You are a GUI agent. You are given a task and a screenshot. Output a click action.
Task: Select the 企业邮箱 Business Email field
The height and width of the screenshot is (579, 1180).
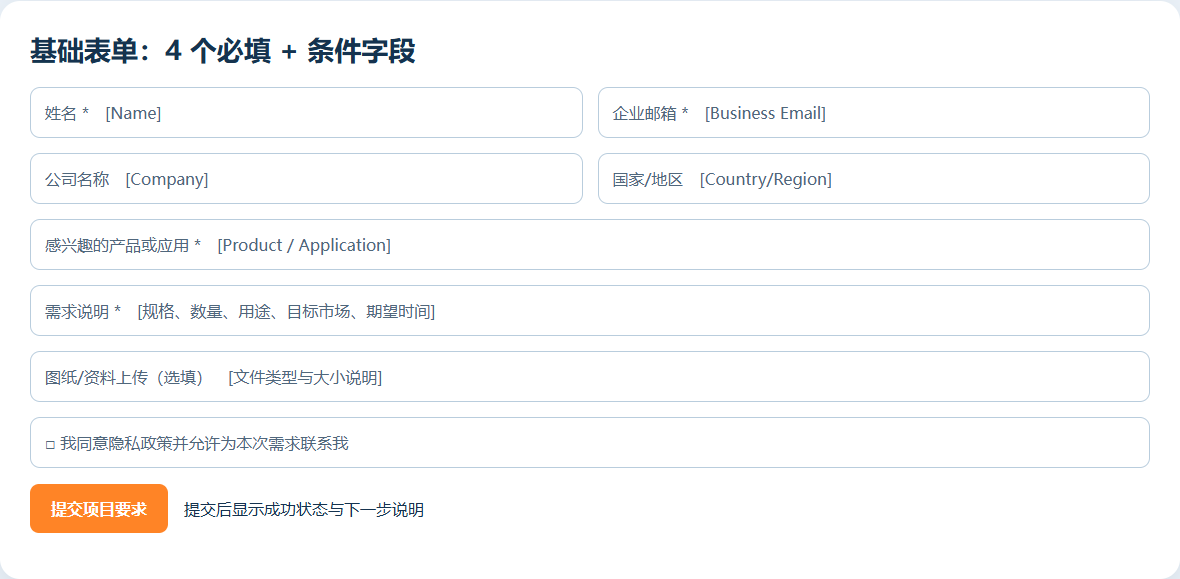tap(874, 113)
